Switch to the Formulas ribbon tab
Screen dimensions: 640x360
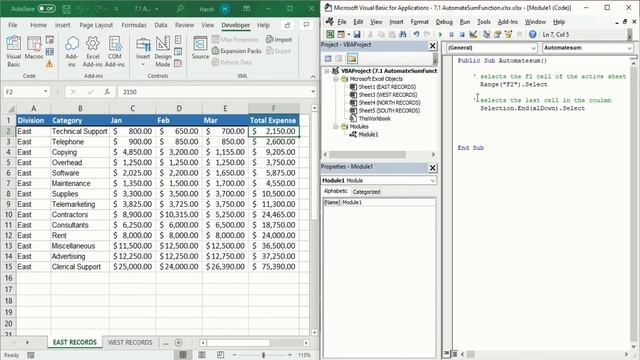[x=133, y=25]
